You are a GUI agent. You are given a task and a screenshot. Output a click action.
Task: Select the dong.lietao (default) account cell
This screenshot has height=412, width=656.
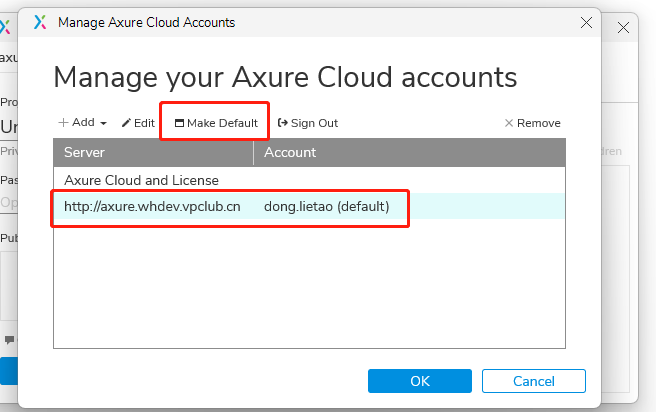click(326, 206)
